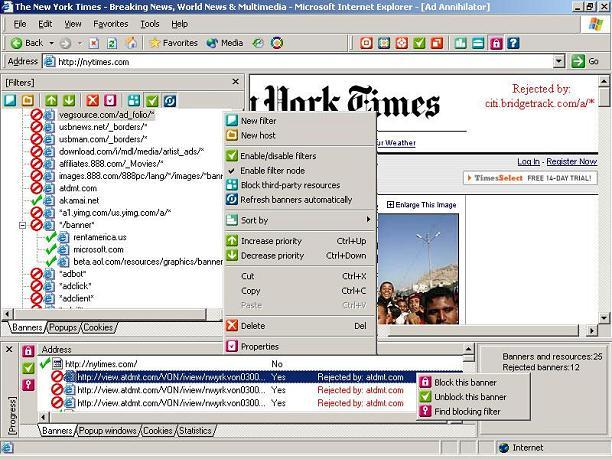Click the green up-arrow increase priority toolbar icon
Viewport: 612px width, 459px height.
(x=51, y=101)
